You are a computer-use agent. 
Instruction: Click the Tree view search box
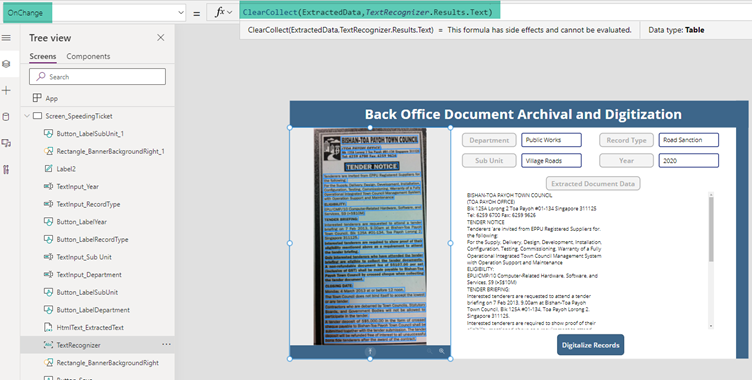coord(97,77)
